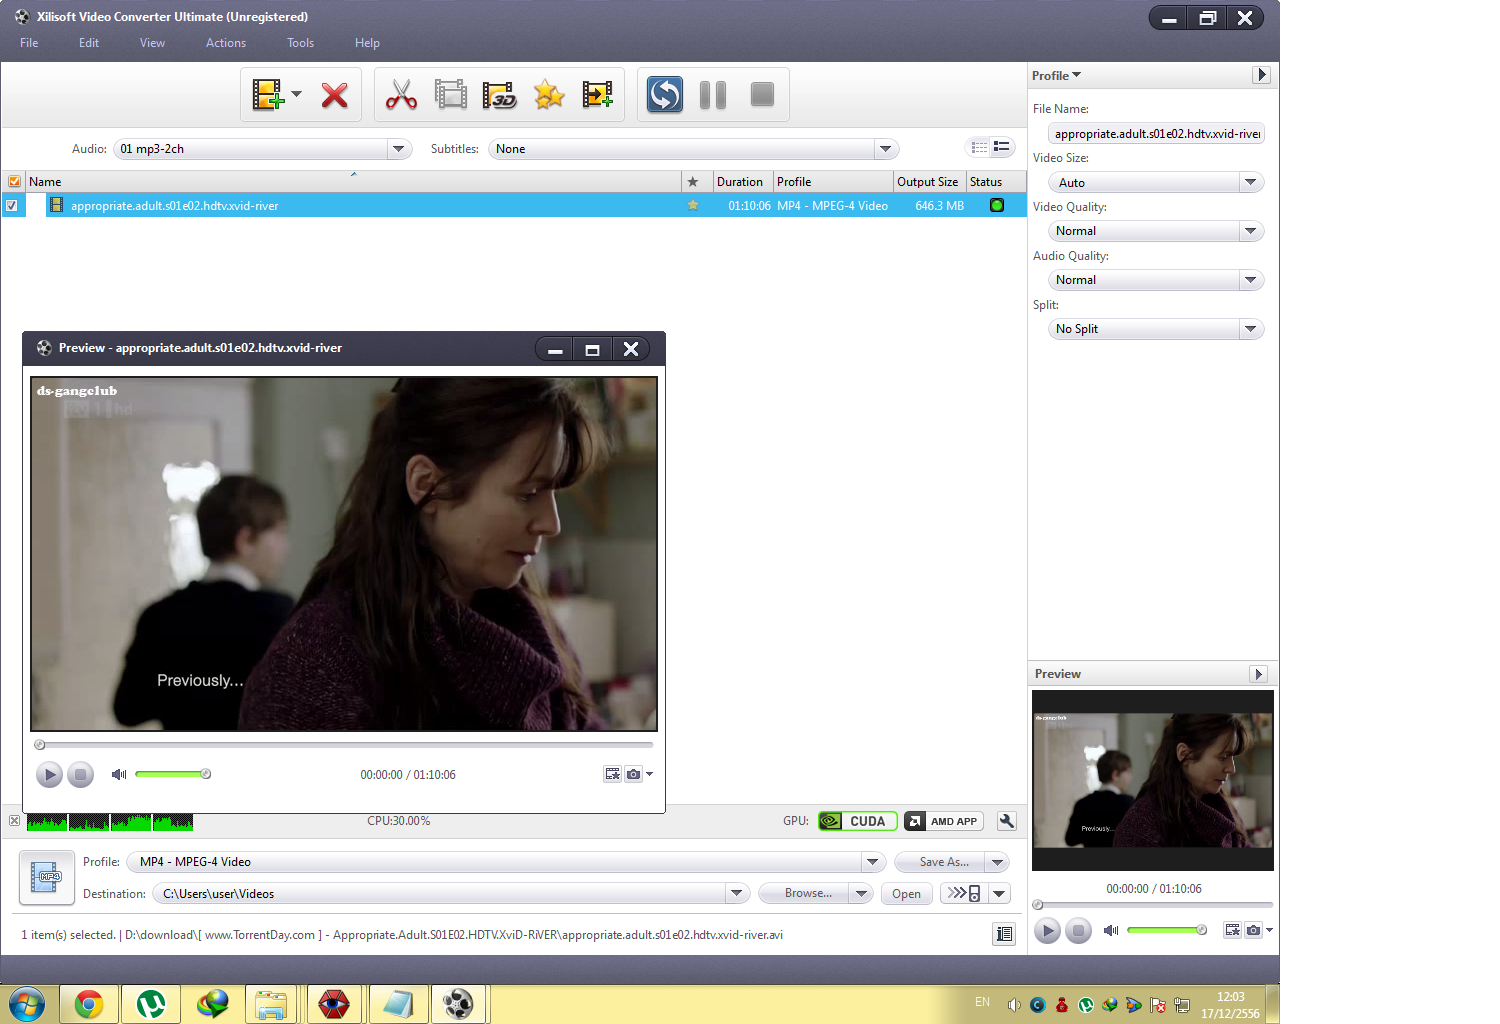Click the Browse button
This screenshot has height=1024, width=1500.
[x=803, y=893]
